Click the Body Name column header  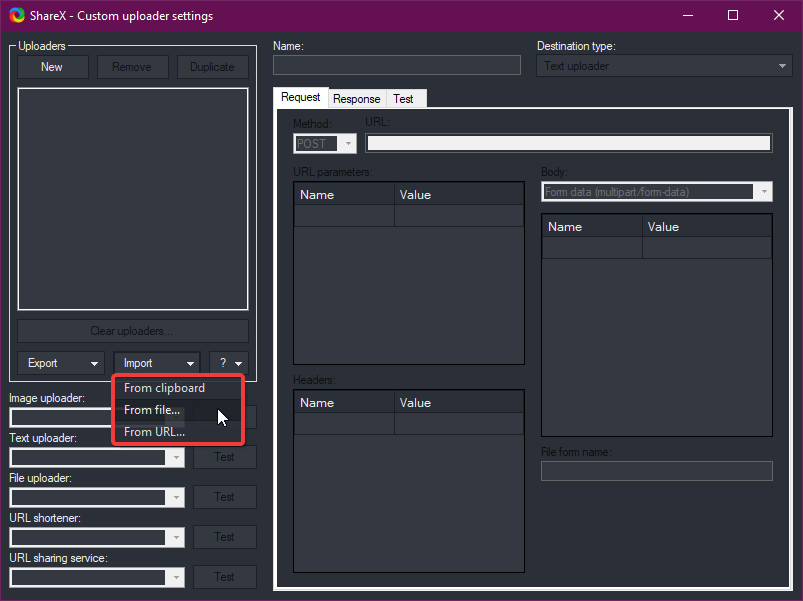click(x=592, y=226)
